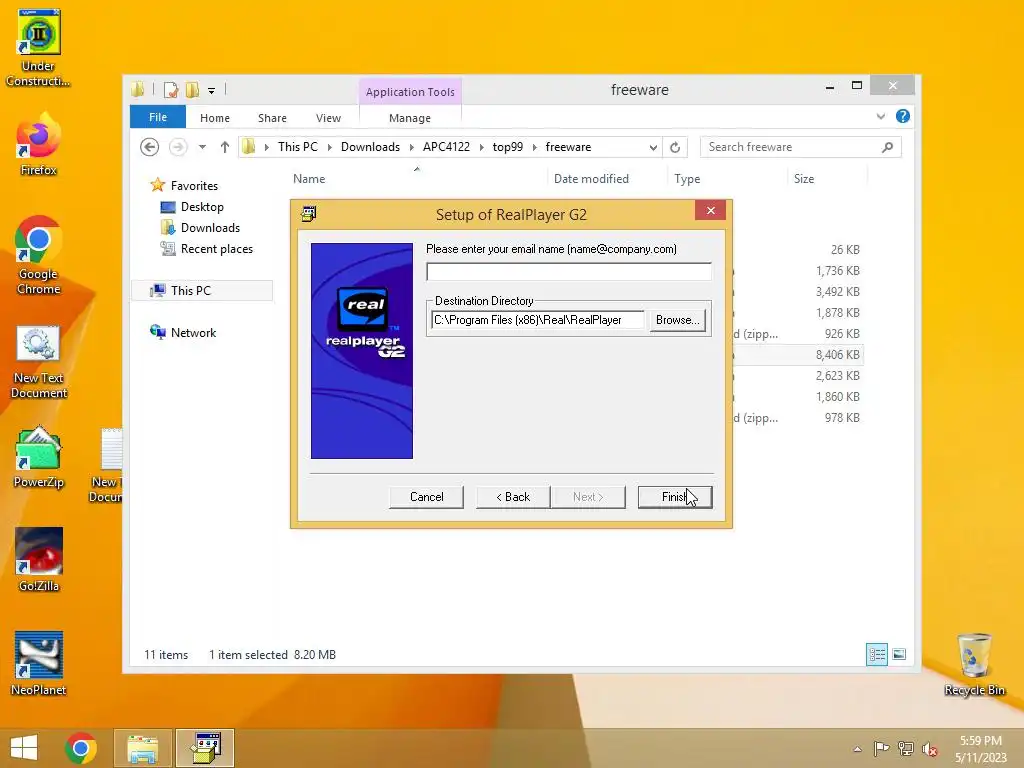The image size is (1024, 768).
Task: Open Google Chrome desktop shortcut
Action: tap(38, 255)
